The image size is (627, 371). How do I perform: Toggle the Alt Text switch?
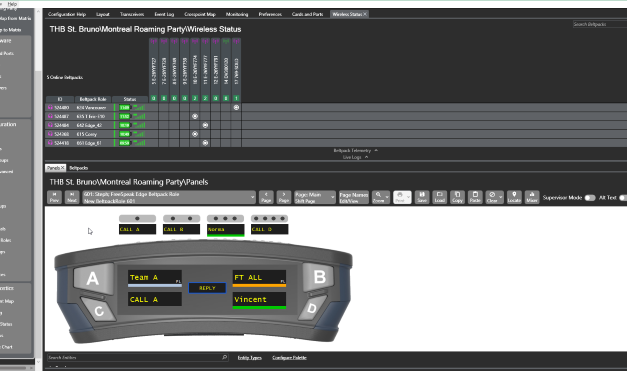point(623,197)
